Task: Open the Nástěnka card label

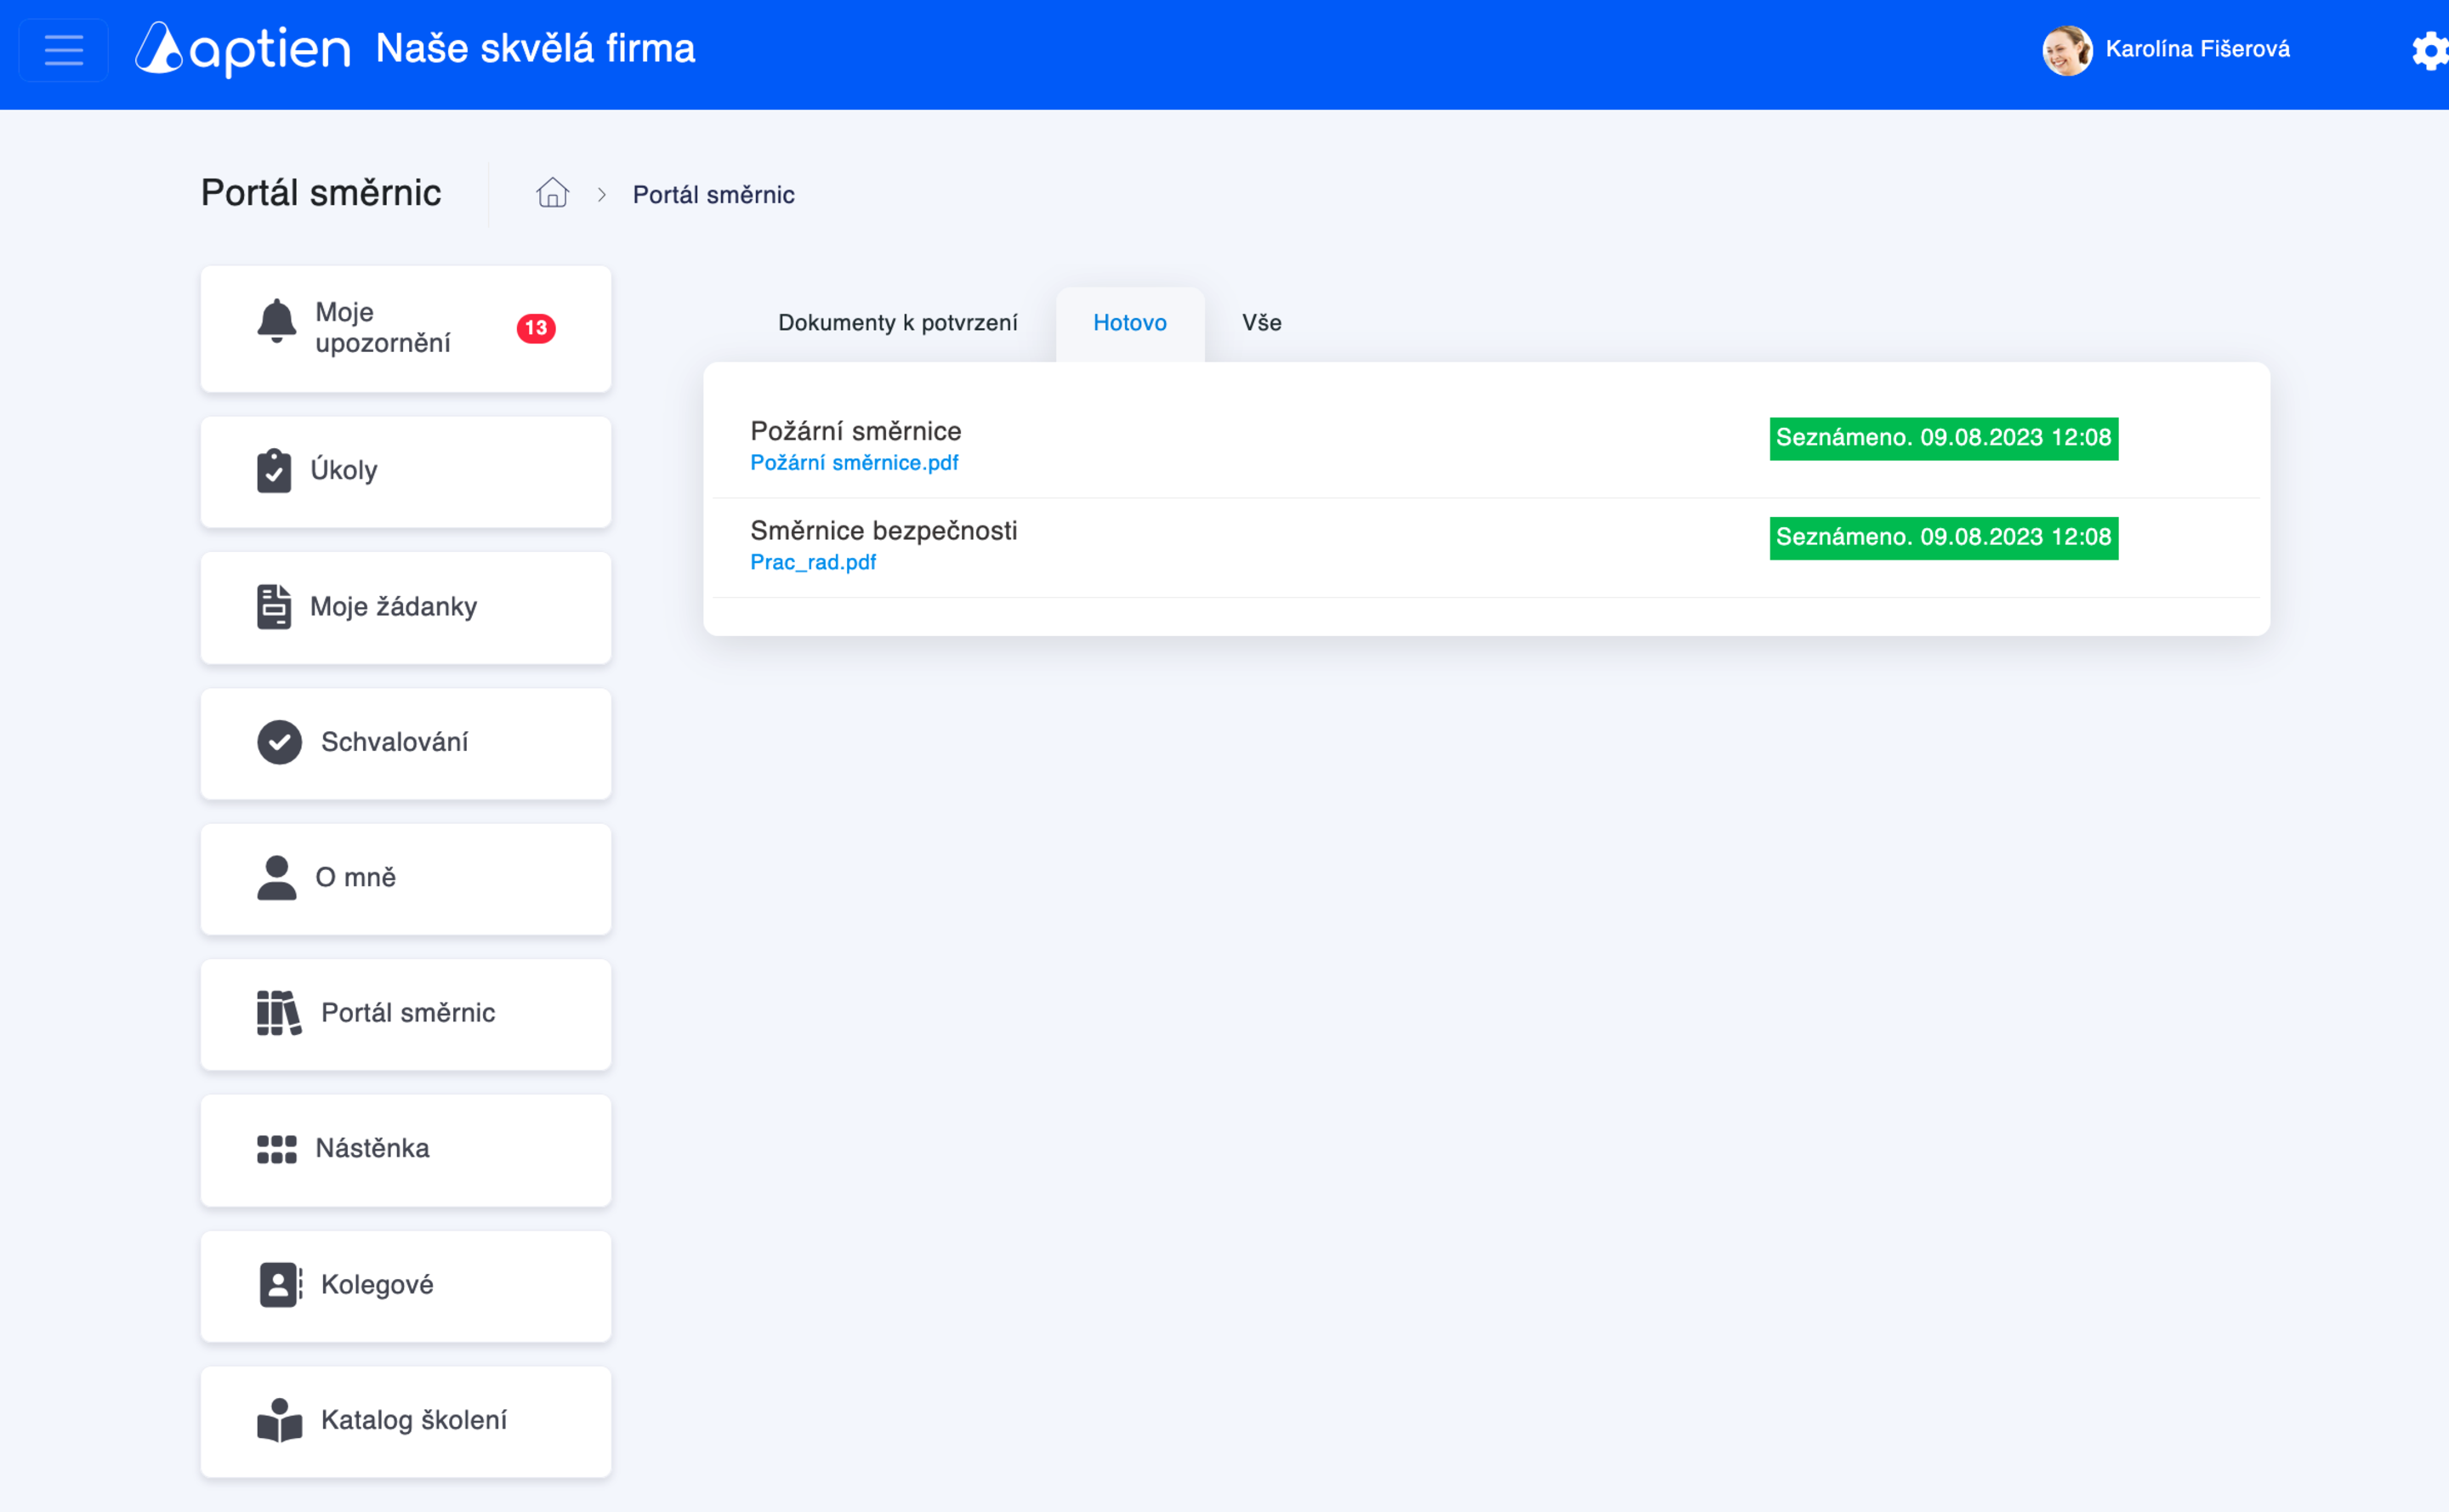Action: point(372,1148)
